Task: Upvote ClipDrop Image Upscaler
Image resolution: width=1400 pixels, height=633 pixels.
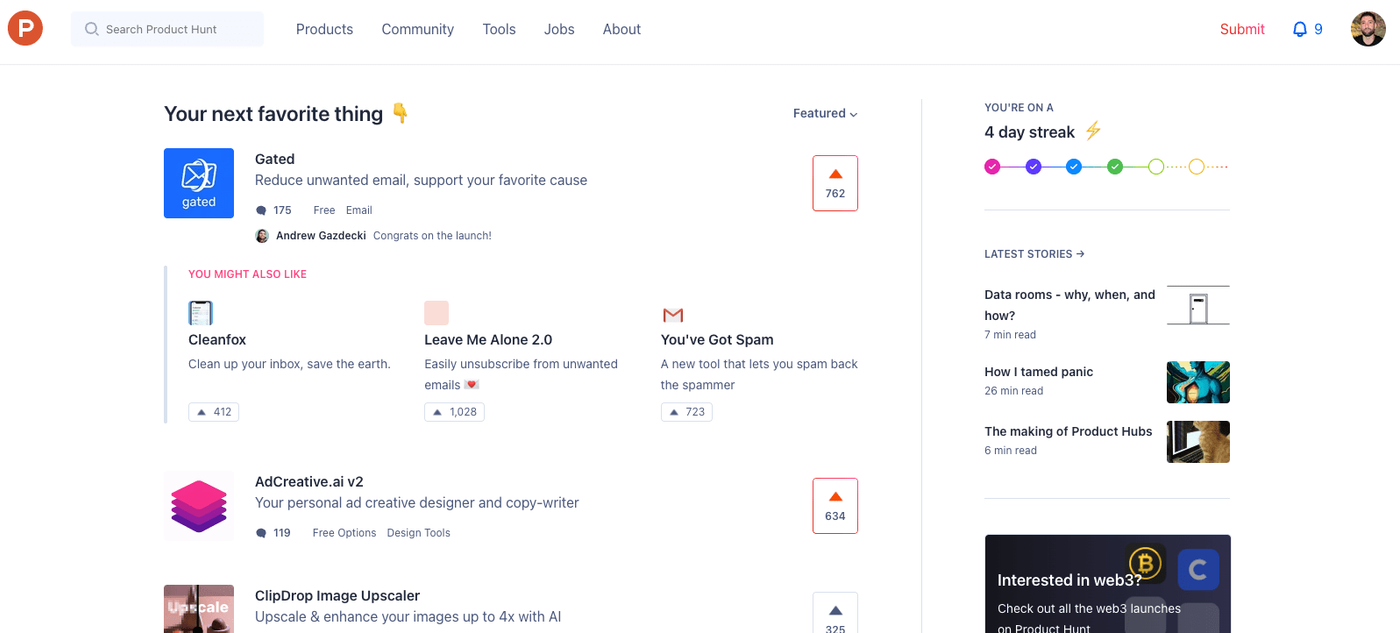Action: click(835, 615)
